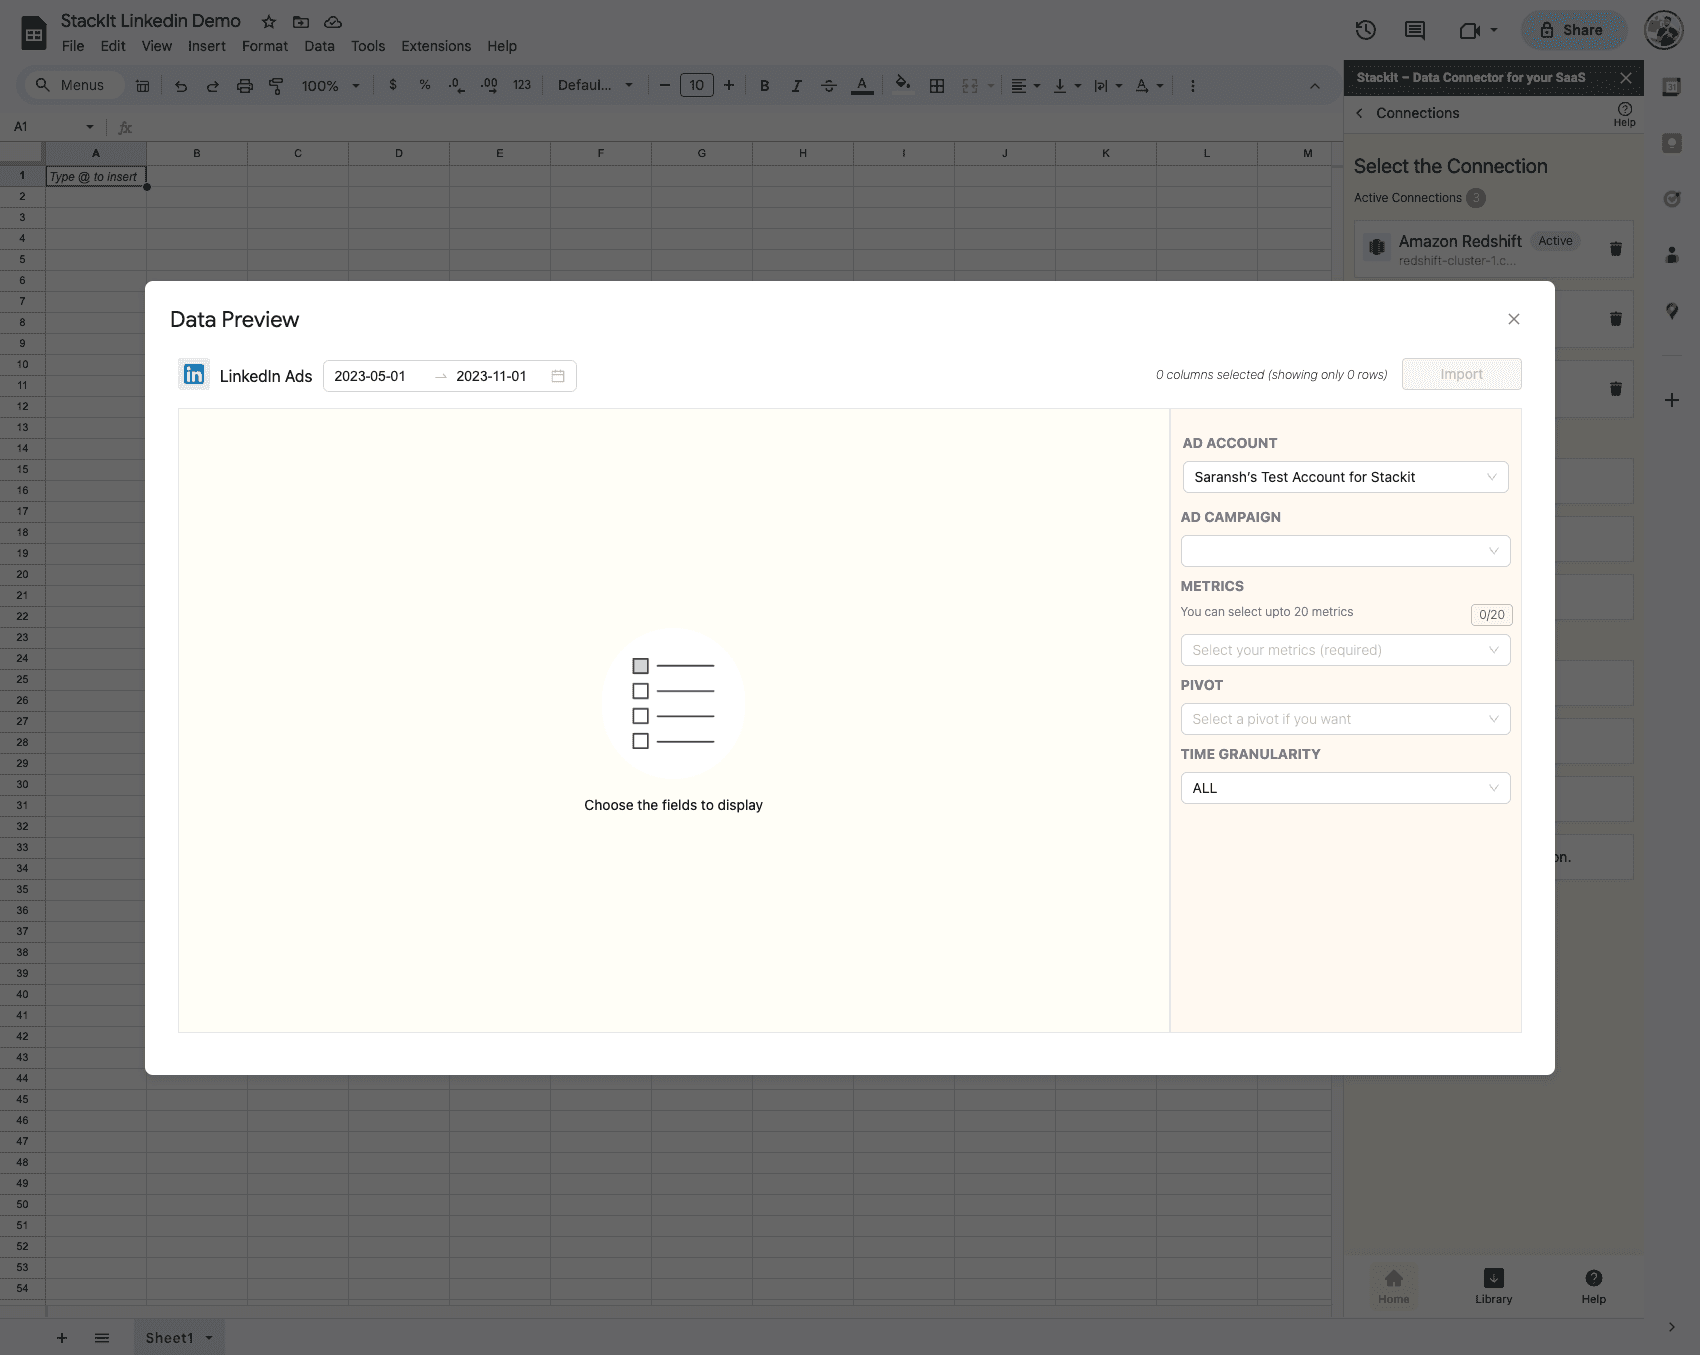The height and width of the screenshot is (1355, 1700).
Task: Open comments icon in header
Action: pos(1415,30)
